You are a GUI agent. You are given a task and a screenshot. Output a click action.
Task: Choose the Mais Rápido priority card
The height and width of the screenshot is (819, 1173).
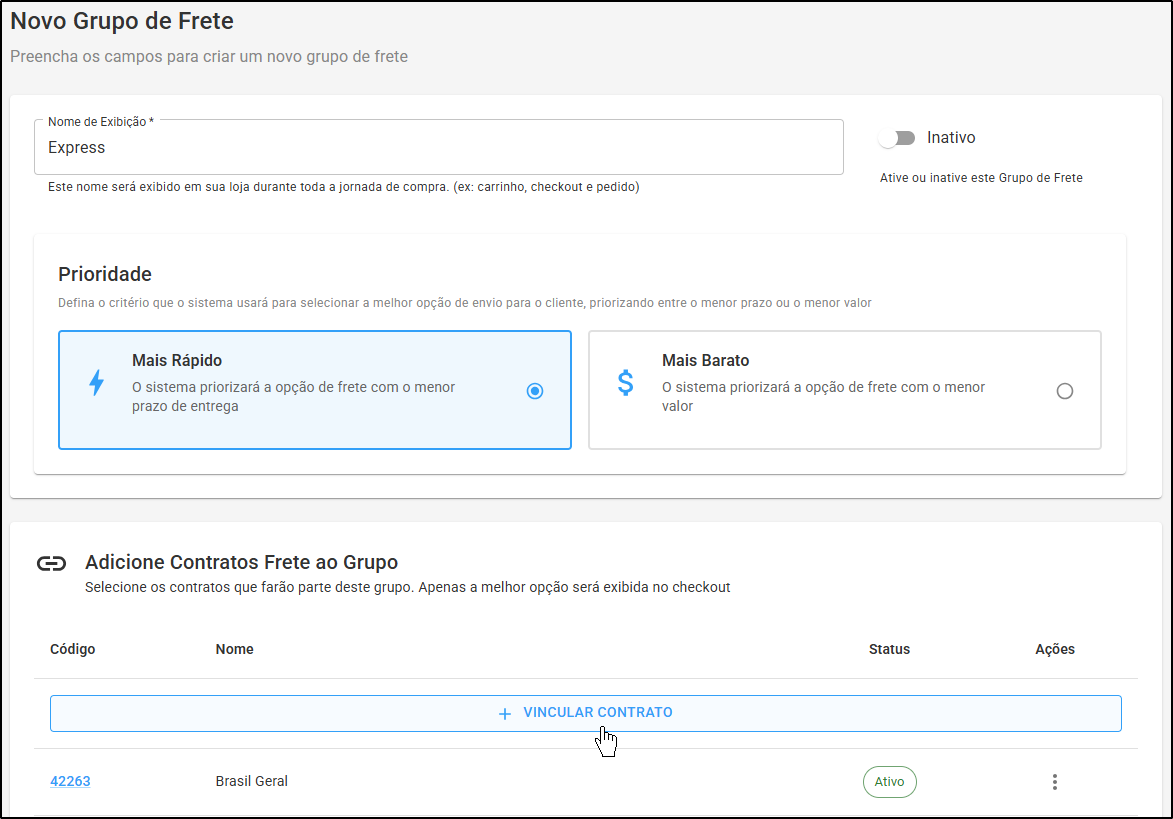315,390
